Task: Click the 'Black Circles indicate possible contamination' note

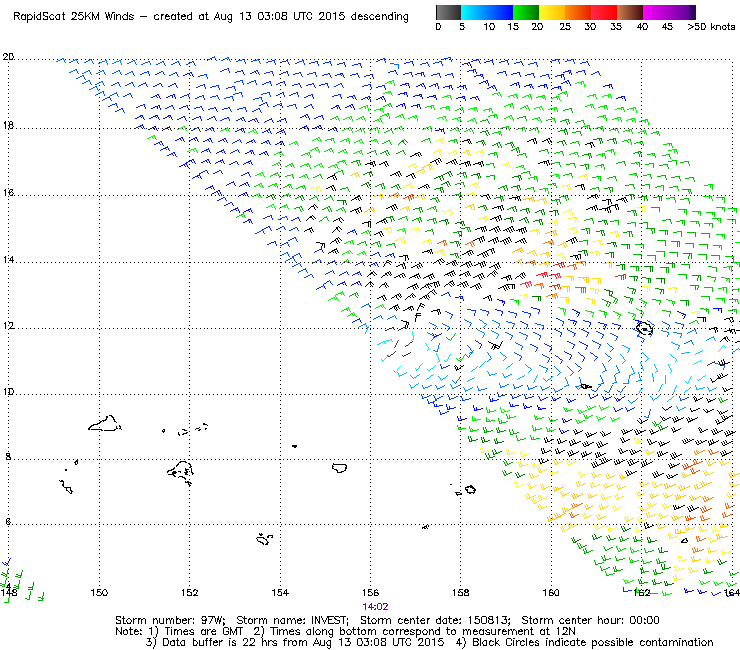Action: pyautogui.click(x=593, y=642)
